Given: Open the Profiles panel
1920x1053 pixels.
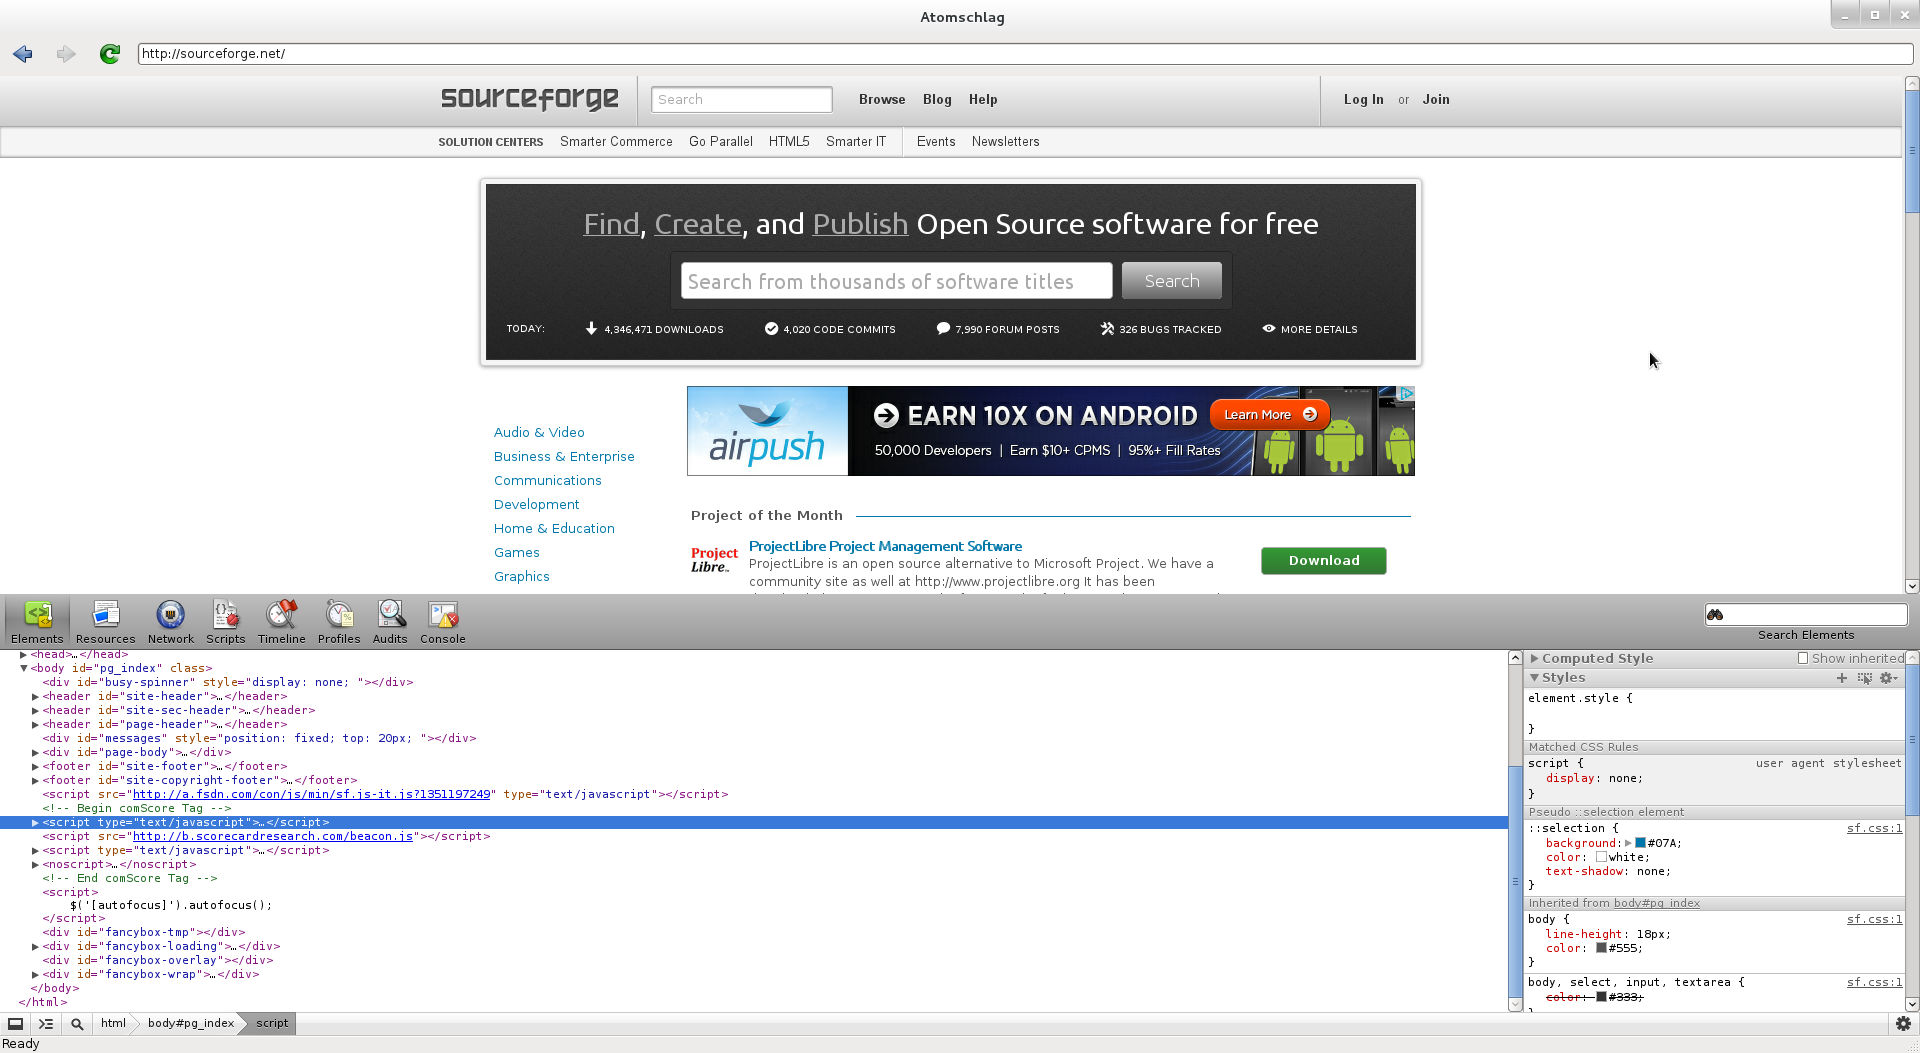Looking at the screenshot, I should (x=339, y=620).
